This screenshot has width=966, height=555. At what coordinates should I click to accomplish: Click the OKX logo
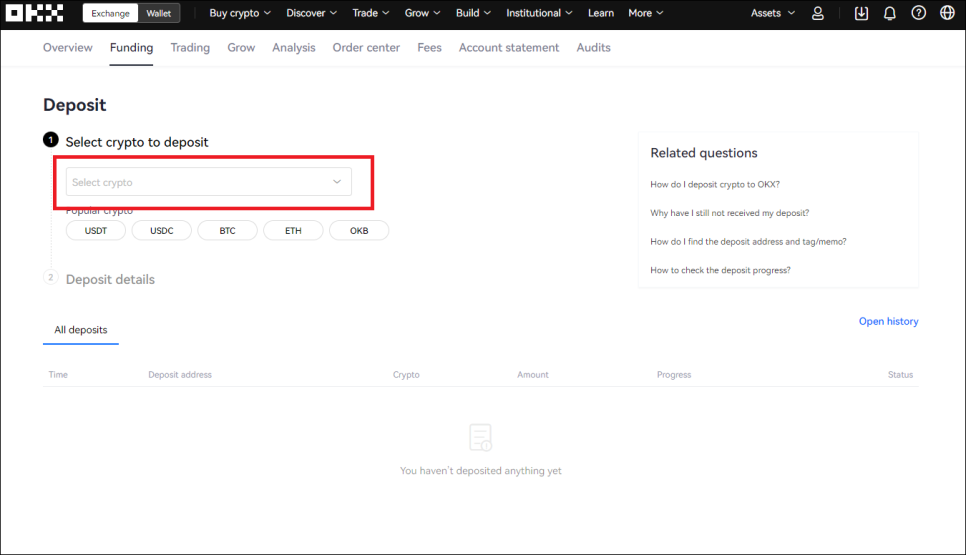click(x=34, y=13)
